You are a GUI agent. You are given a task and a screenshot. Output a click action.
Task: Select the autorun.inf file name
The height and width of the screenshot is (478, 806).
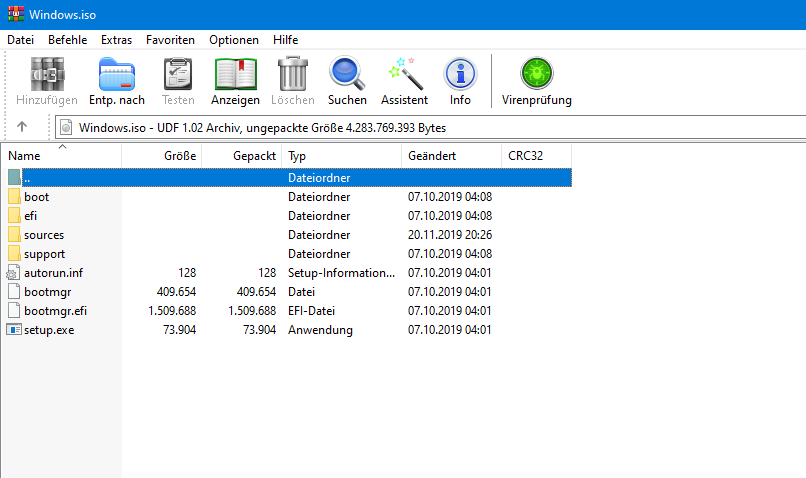tap(53, 273)
